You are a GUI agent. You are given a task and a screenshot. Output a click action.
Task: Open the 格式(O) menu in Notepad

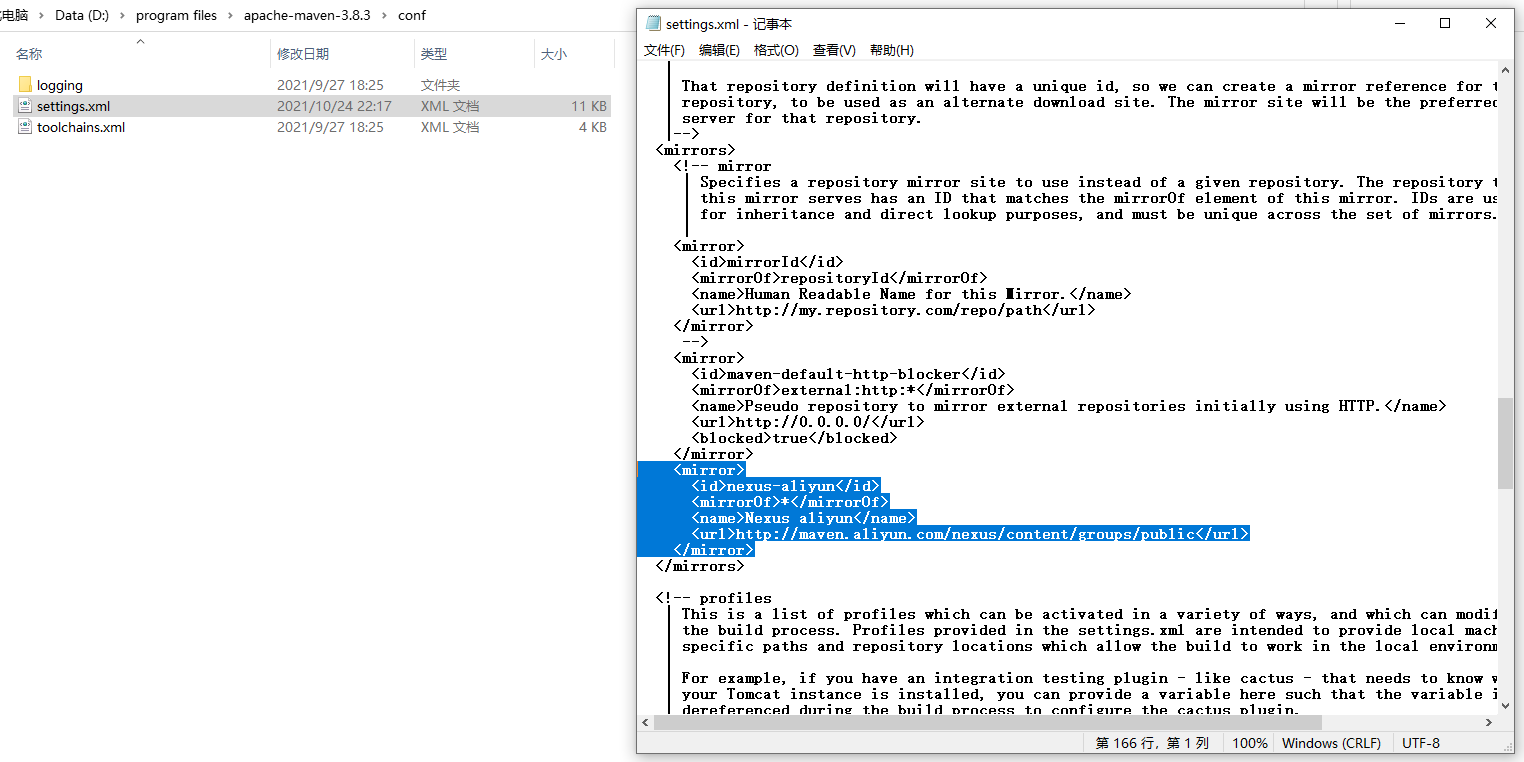coord(776,50)
